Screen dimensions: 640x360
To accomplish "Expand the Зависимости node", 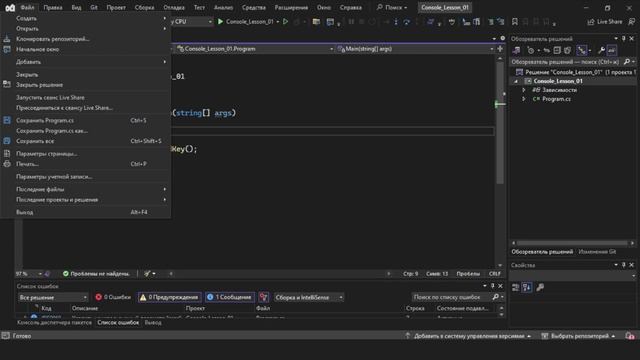I will [x=524, y=90].
